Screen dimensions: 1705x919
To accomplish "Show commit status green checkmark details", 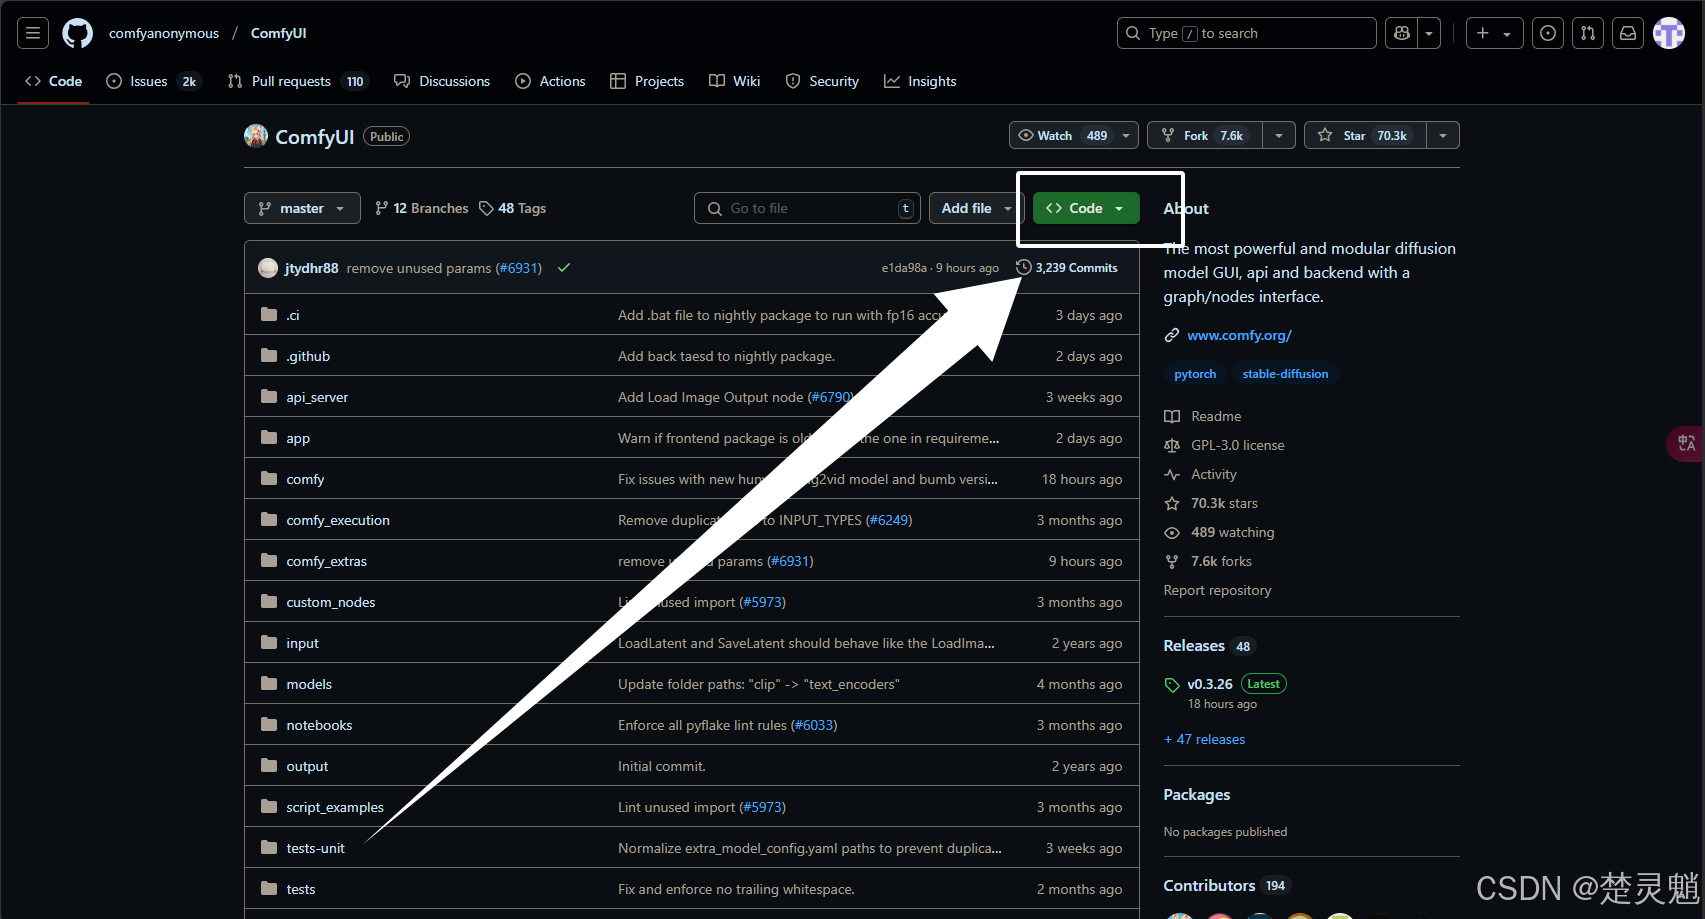I will tap(564, 268).
